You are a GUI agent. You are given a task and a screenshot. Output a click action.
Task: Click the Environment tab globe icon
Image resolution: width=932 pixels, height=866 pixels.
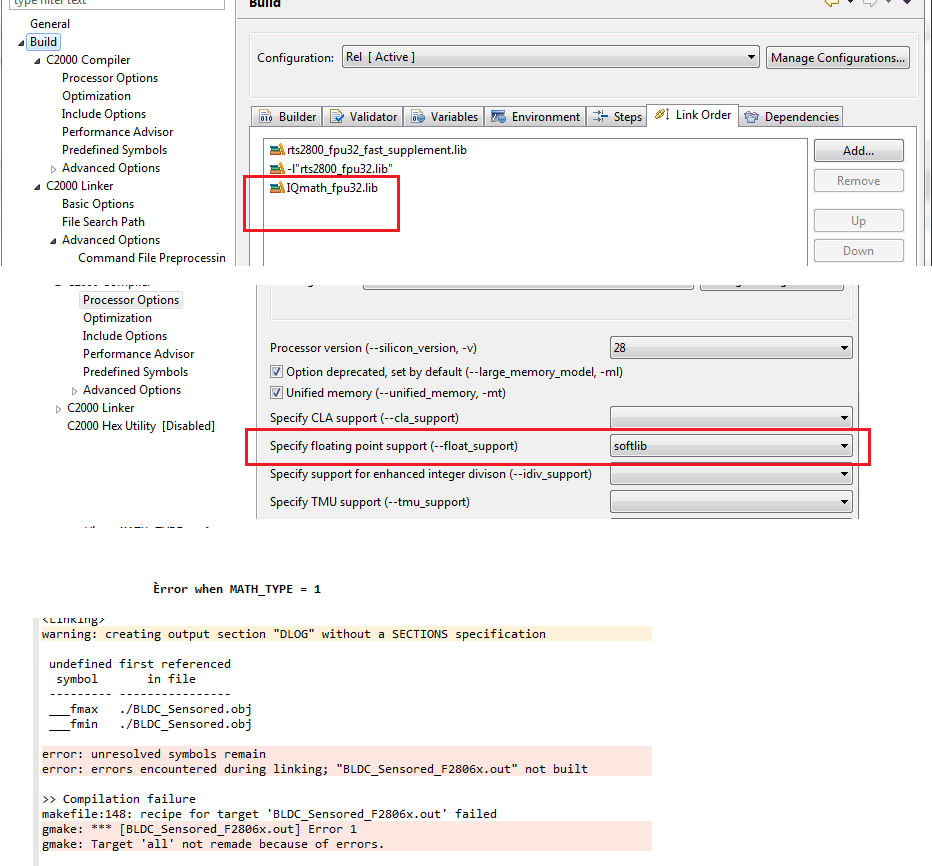click(495, 116)
